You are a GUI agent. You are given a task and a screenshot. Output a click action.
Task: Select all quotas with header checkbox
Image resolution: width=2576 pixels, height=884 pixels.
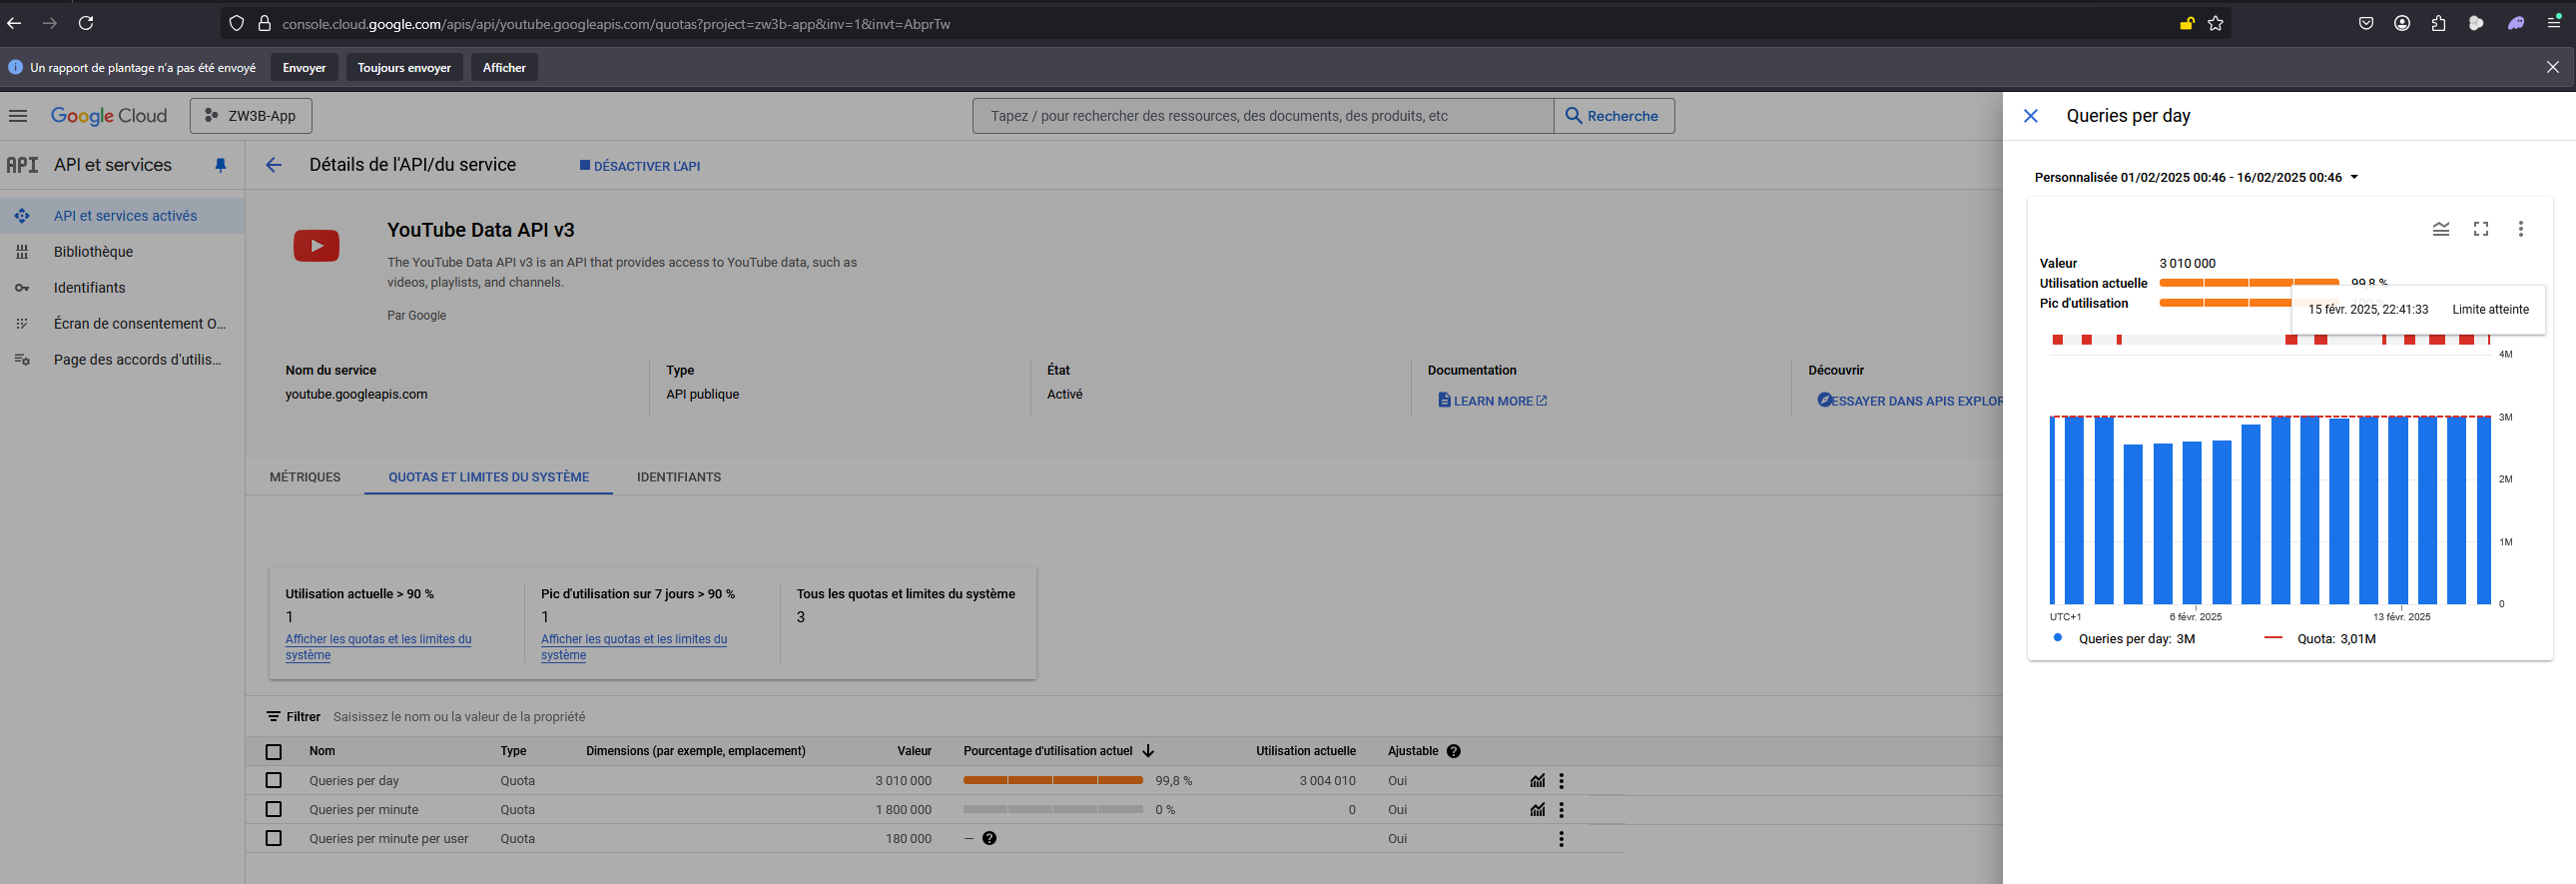click(274, 752)
